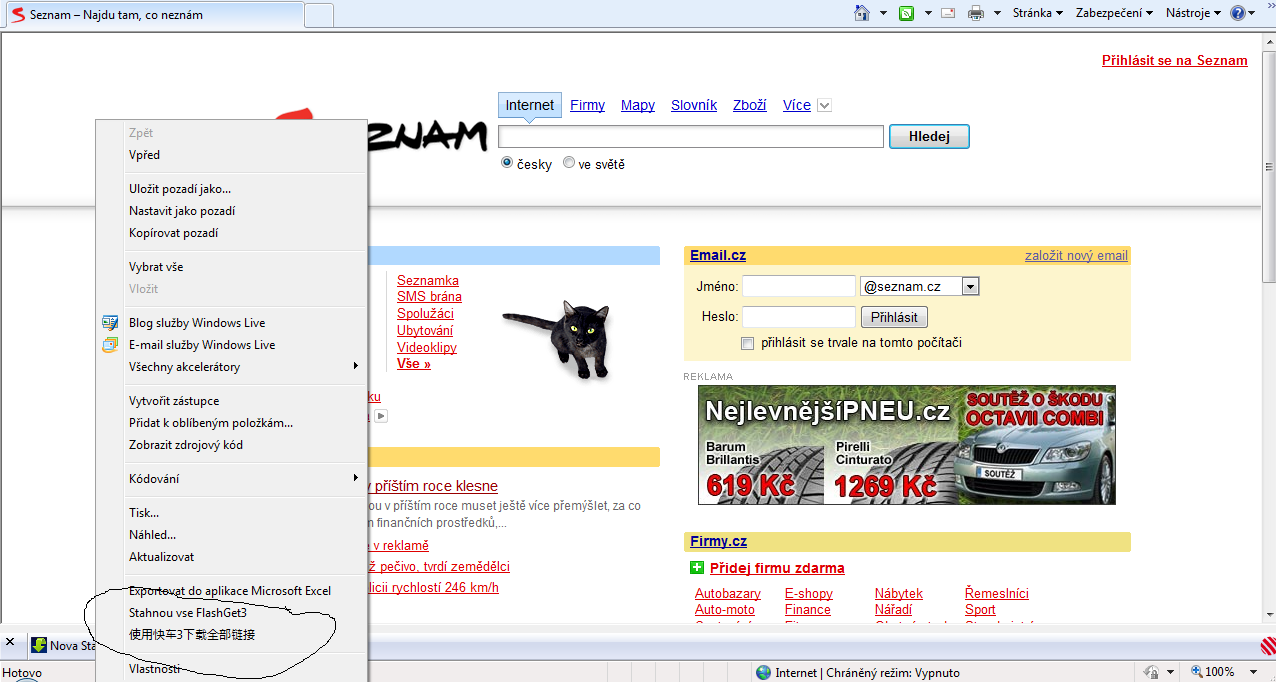Open the @seznam.cz domain dropdown
The width and height of the screenshot is (1276, 682).
coord(969,287)
